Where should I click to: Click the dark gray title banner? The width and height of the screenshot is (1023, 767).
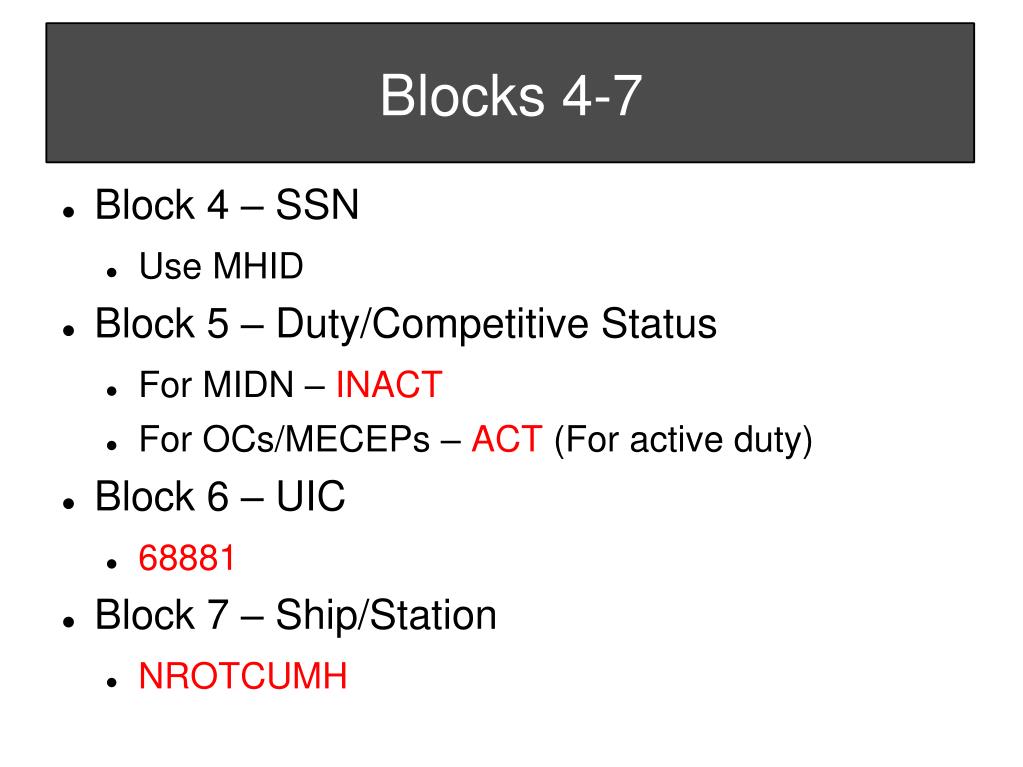510,93
